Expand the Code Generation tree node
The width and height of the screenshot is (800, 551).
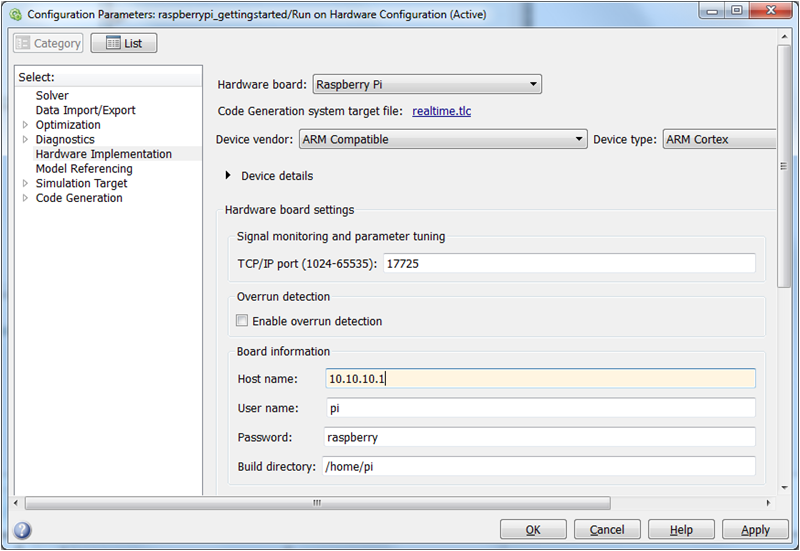click(x=25, y=198)
